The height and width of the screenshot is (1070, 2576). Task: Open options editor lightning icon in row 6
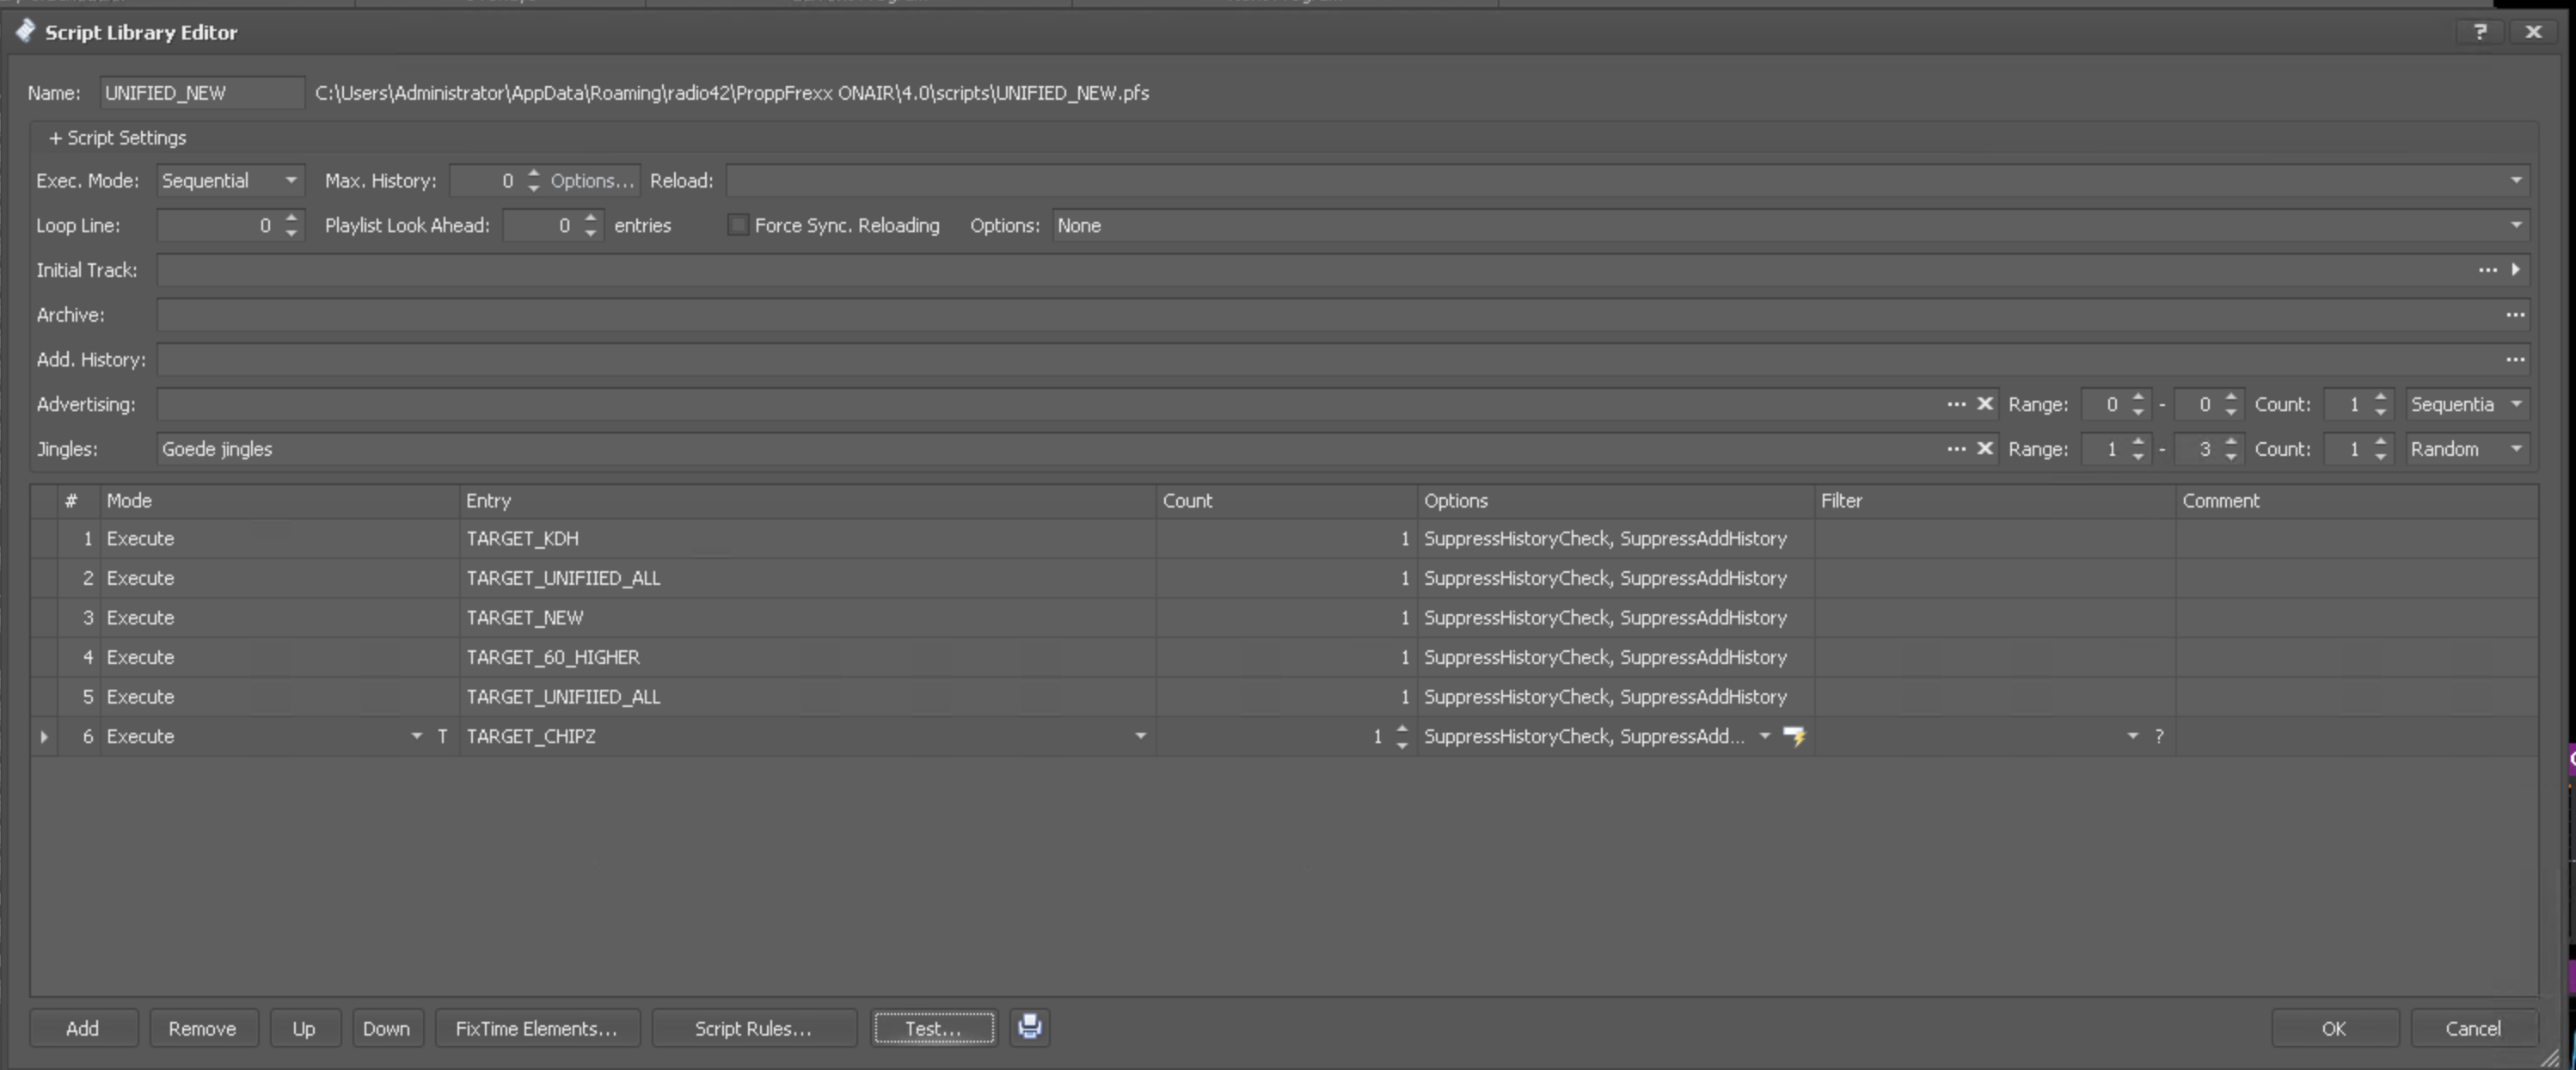click(x=1794, y=736)
